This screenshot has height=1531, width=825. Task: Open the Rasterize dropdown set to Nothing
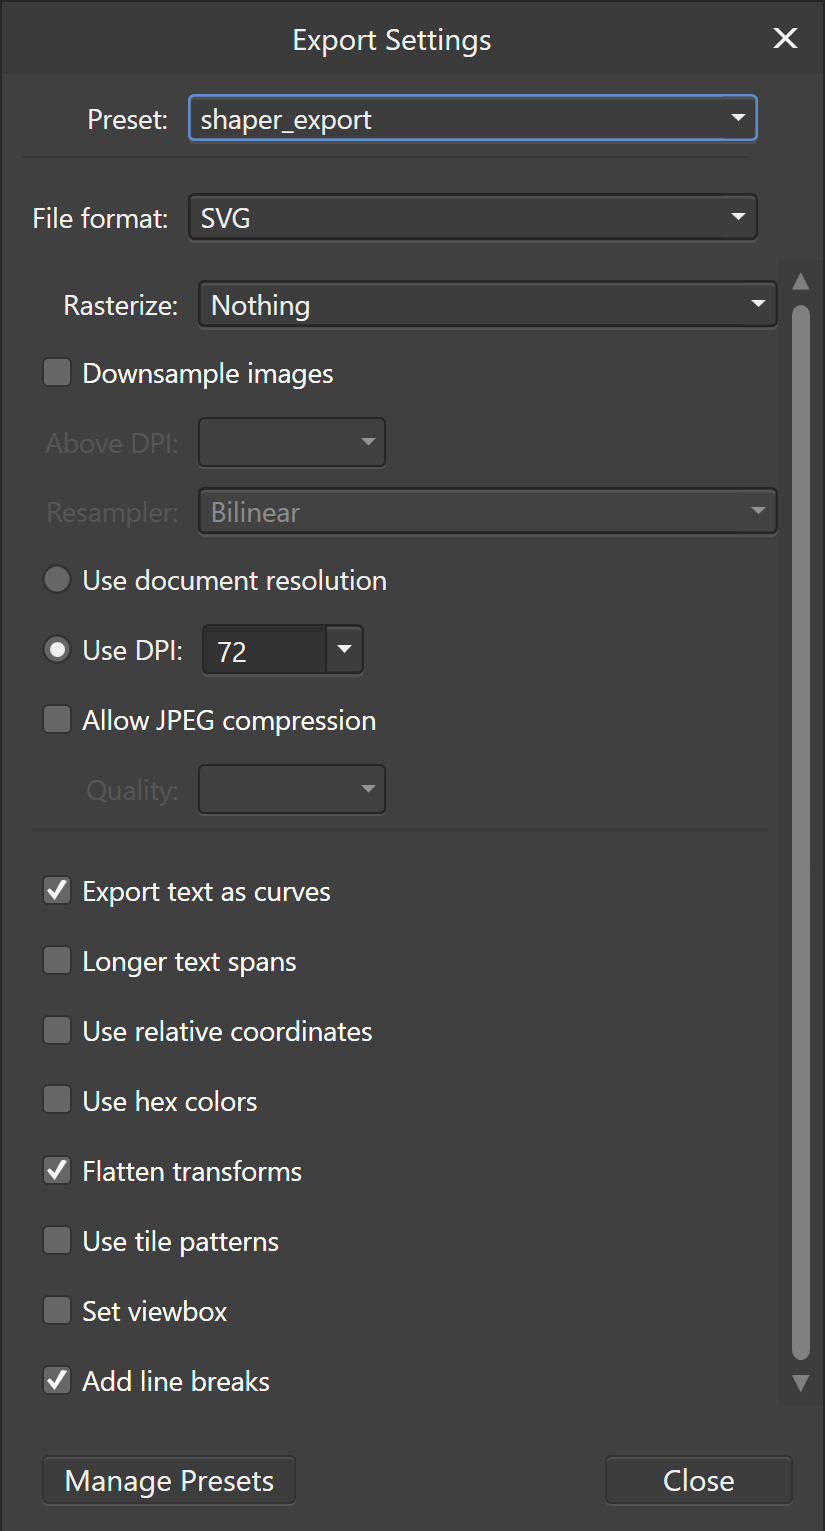(487, 305)
